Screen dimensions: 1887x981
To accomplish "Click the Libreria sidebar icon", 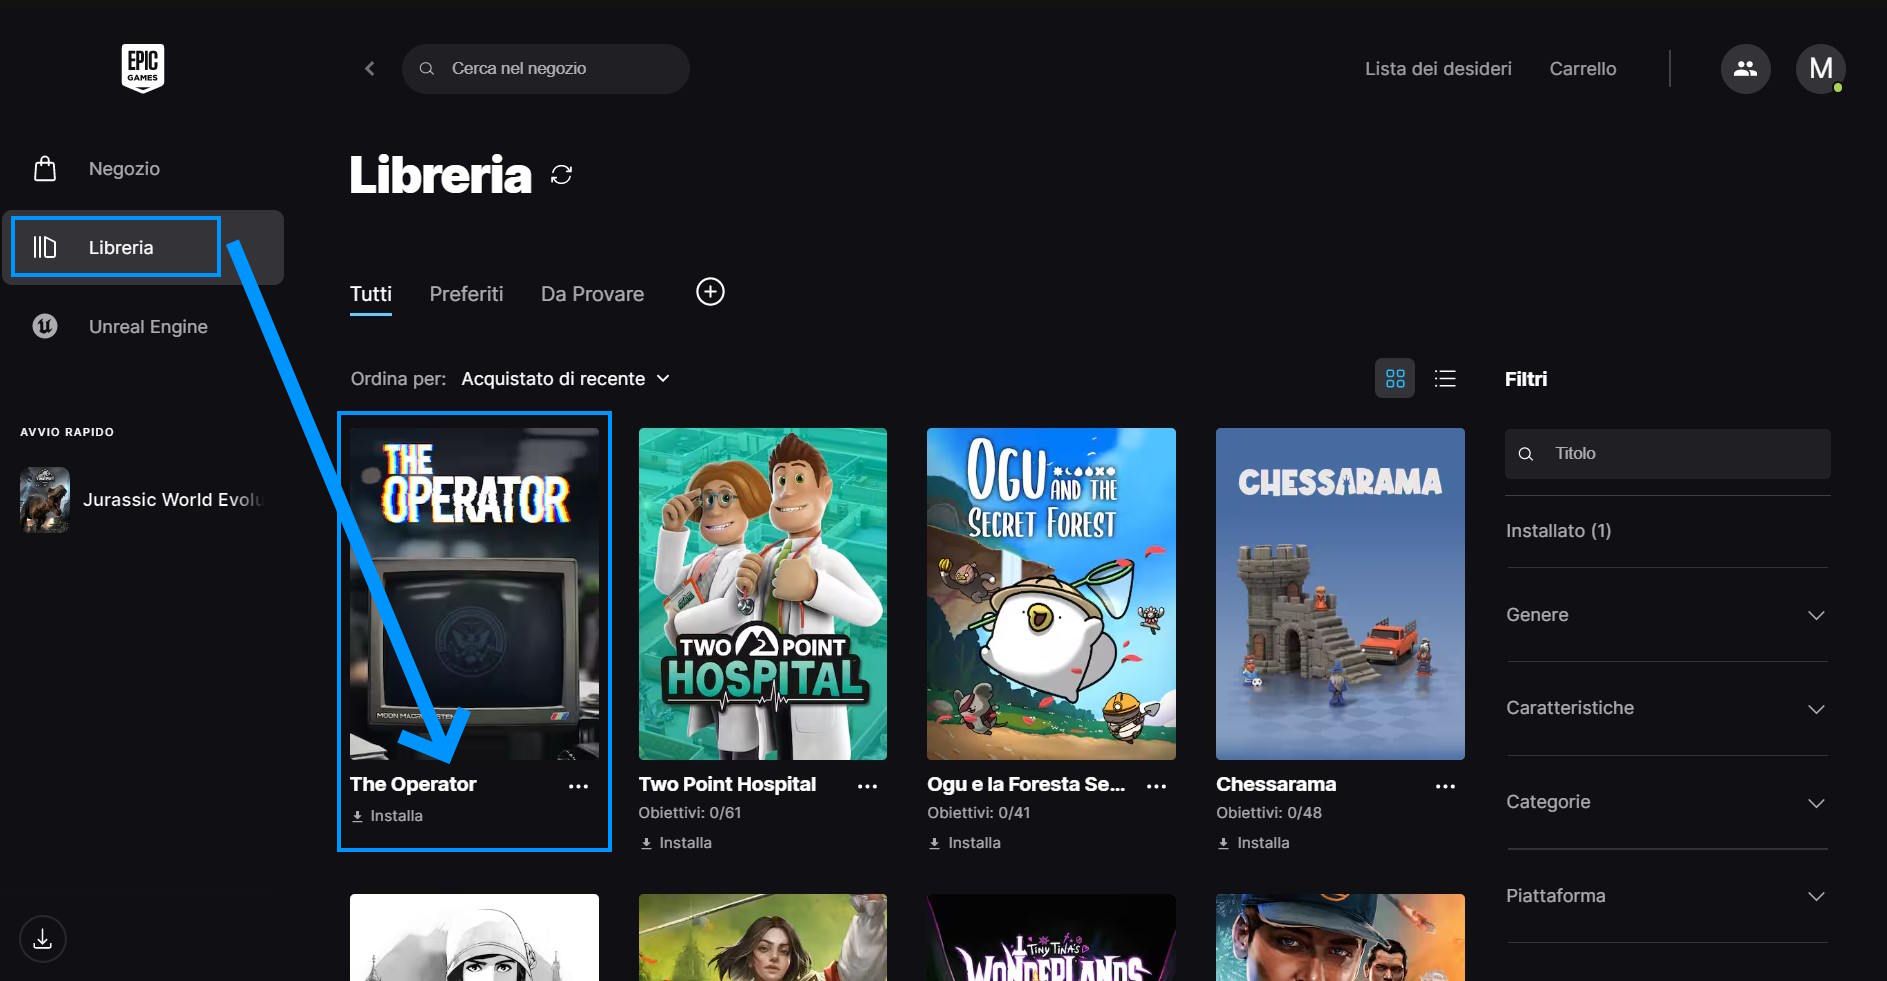I will click(x=45, y=247).
